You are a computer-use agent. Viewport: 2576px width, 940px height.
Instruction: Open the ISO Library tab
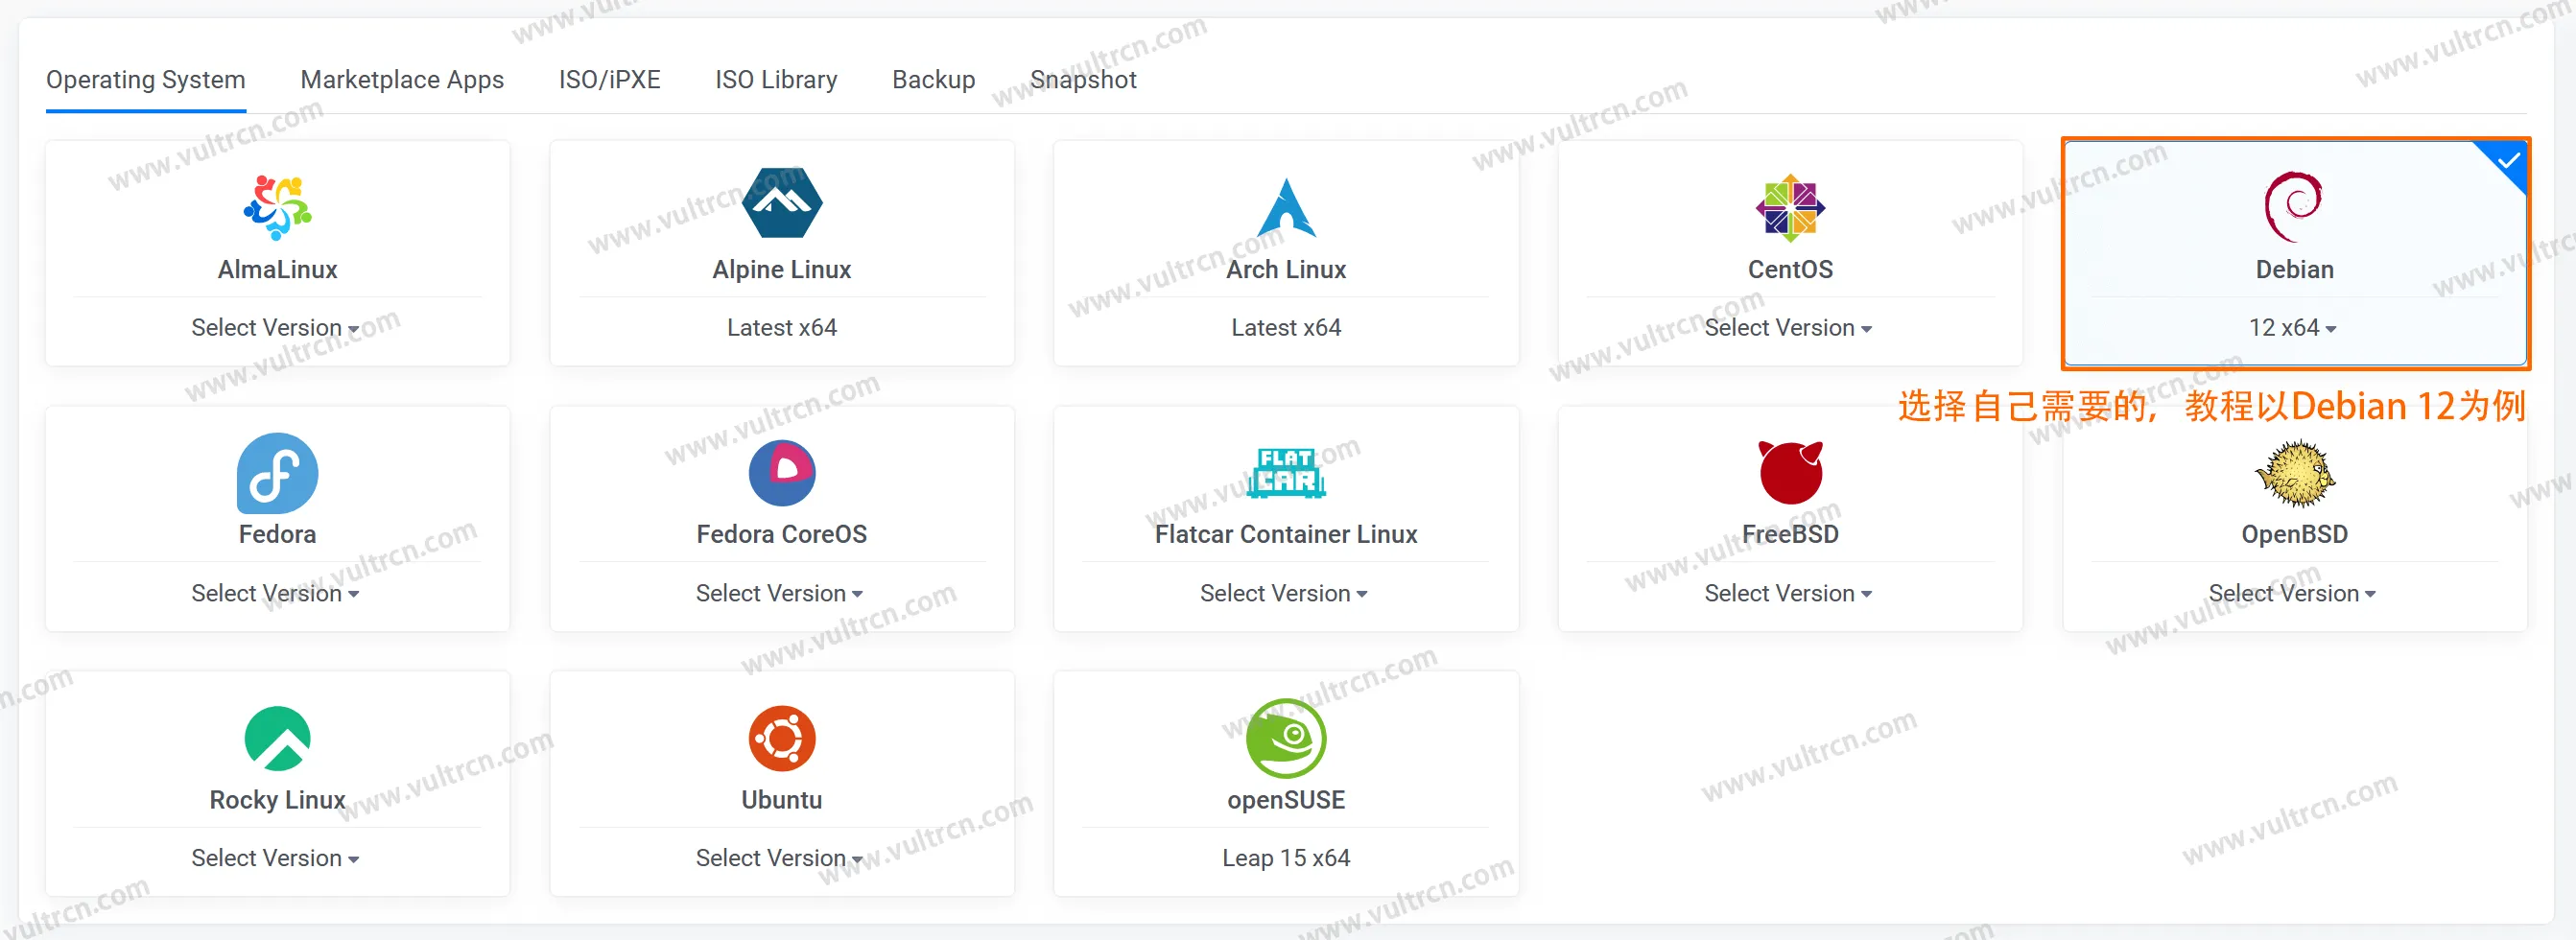[776, 80]
